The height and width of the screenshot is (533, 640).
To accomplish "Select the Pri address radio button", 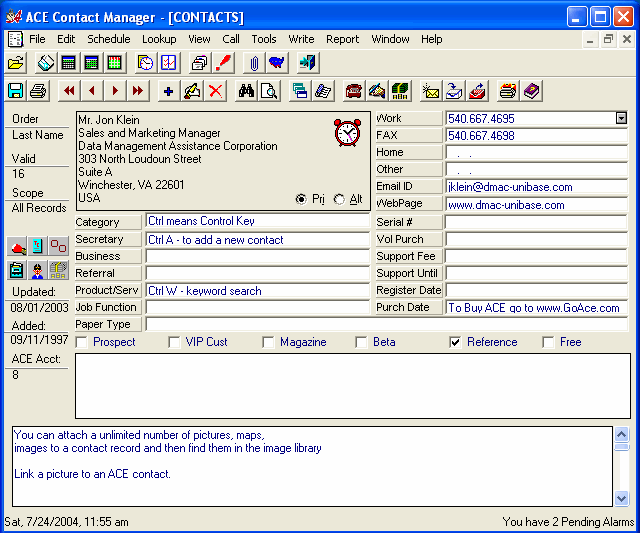I will 301,199.
